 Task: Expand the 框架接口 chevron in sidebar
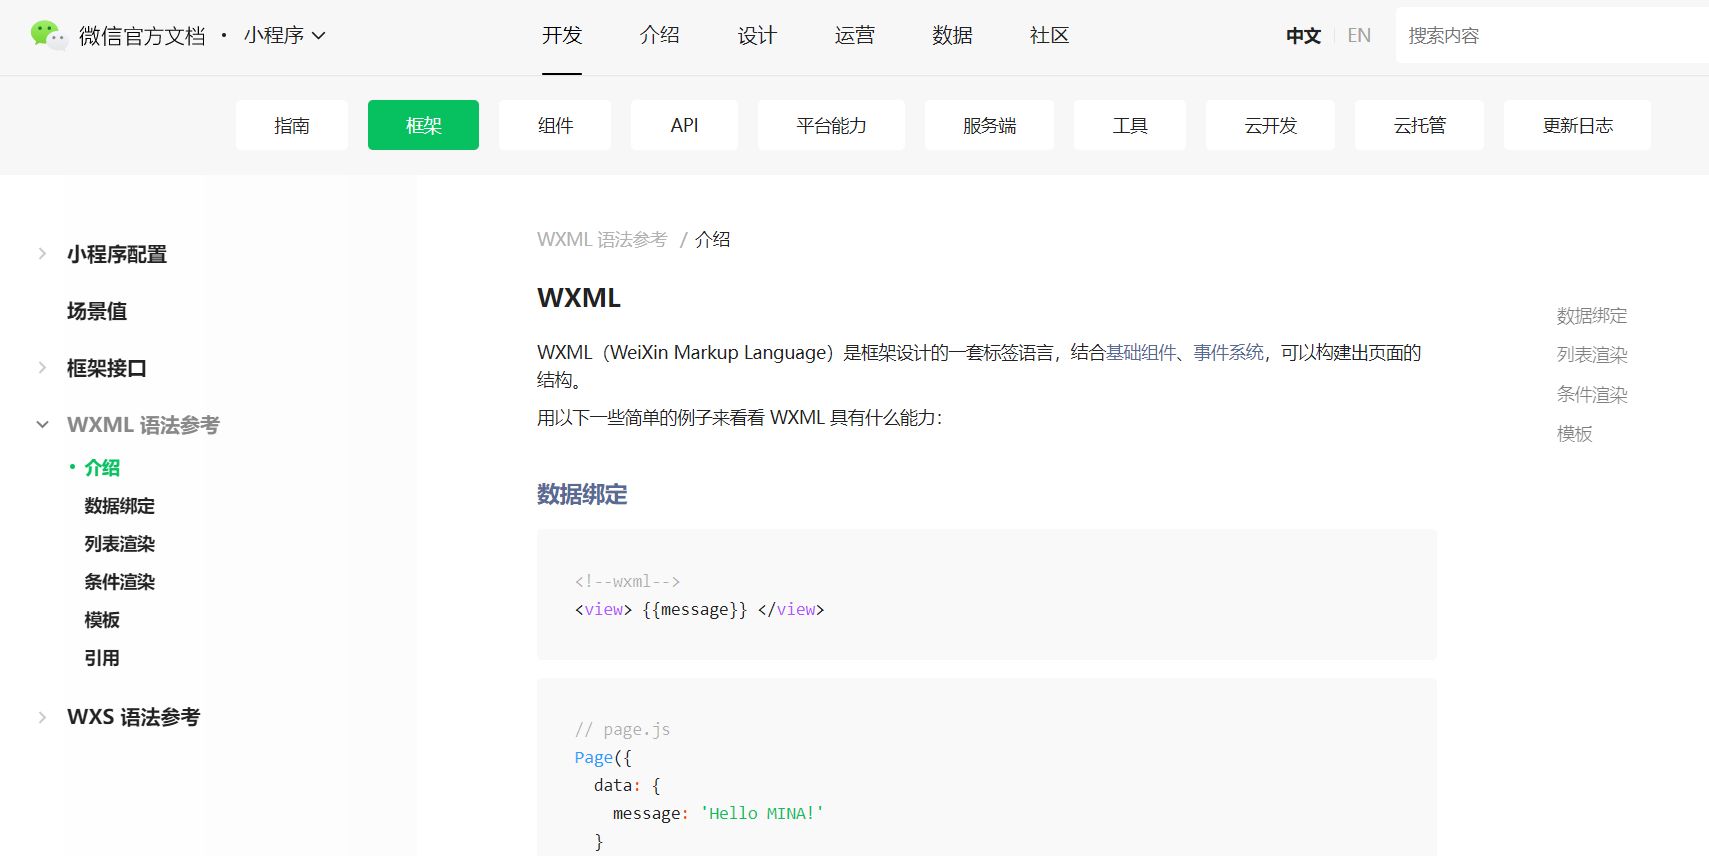tap(42, 368)
